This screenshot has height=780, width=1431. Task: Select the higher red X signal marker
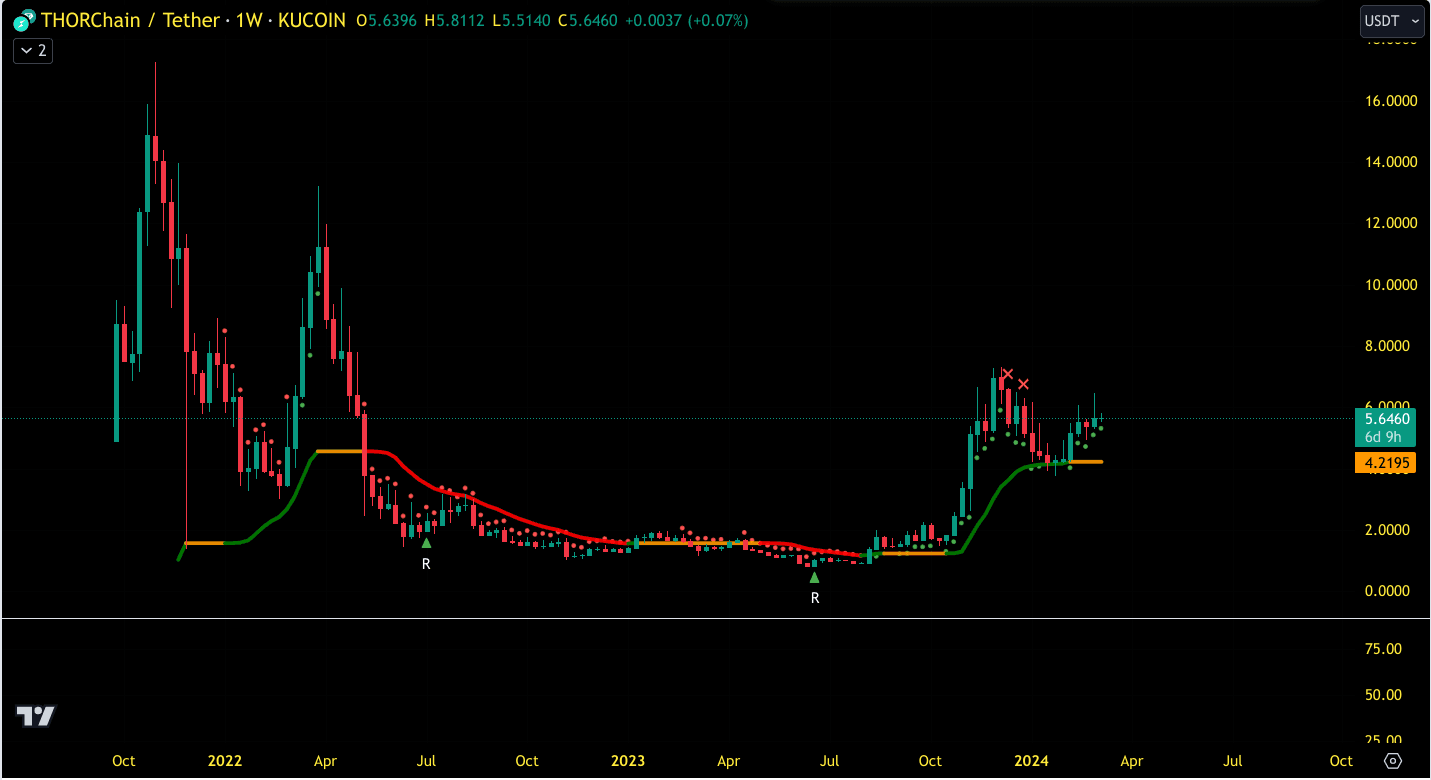click(x=1008, y=375)
